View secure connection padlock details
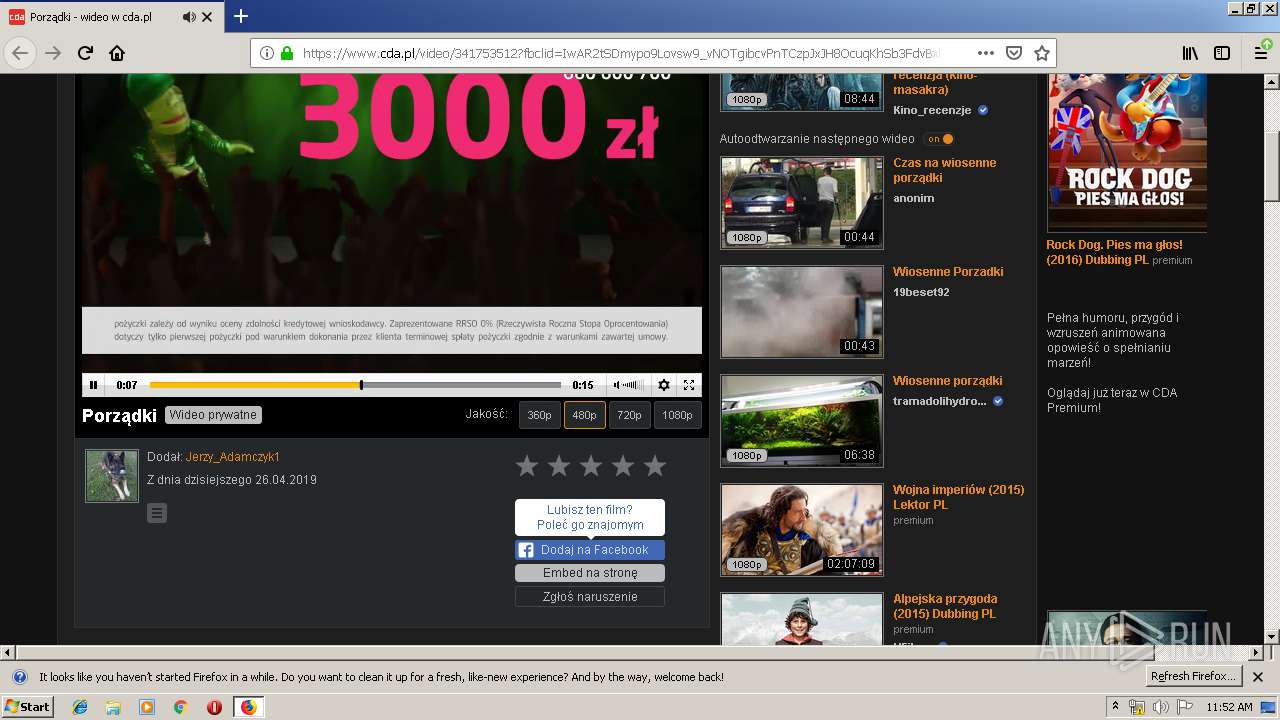The width and height of the screenshot is (1280, 720). click(x=287, y=53)
